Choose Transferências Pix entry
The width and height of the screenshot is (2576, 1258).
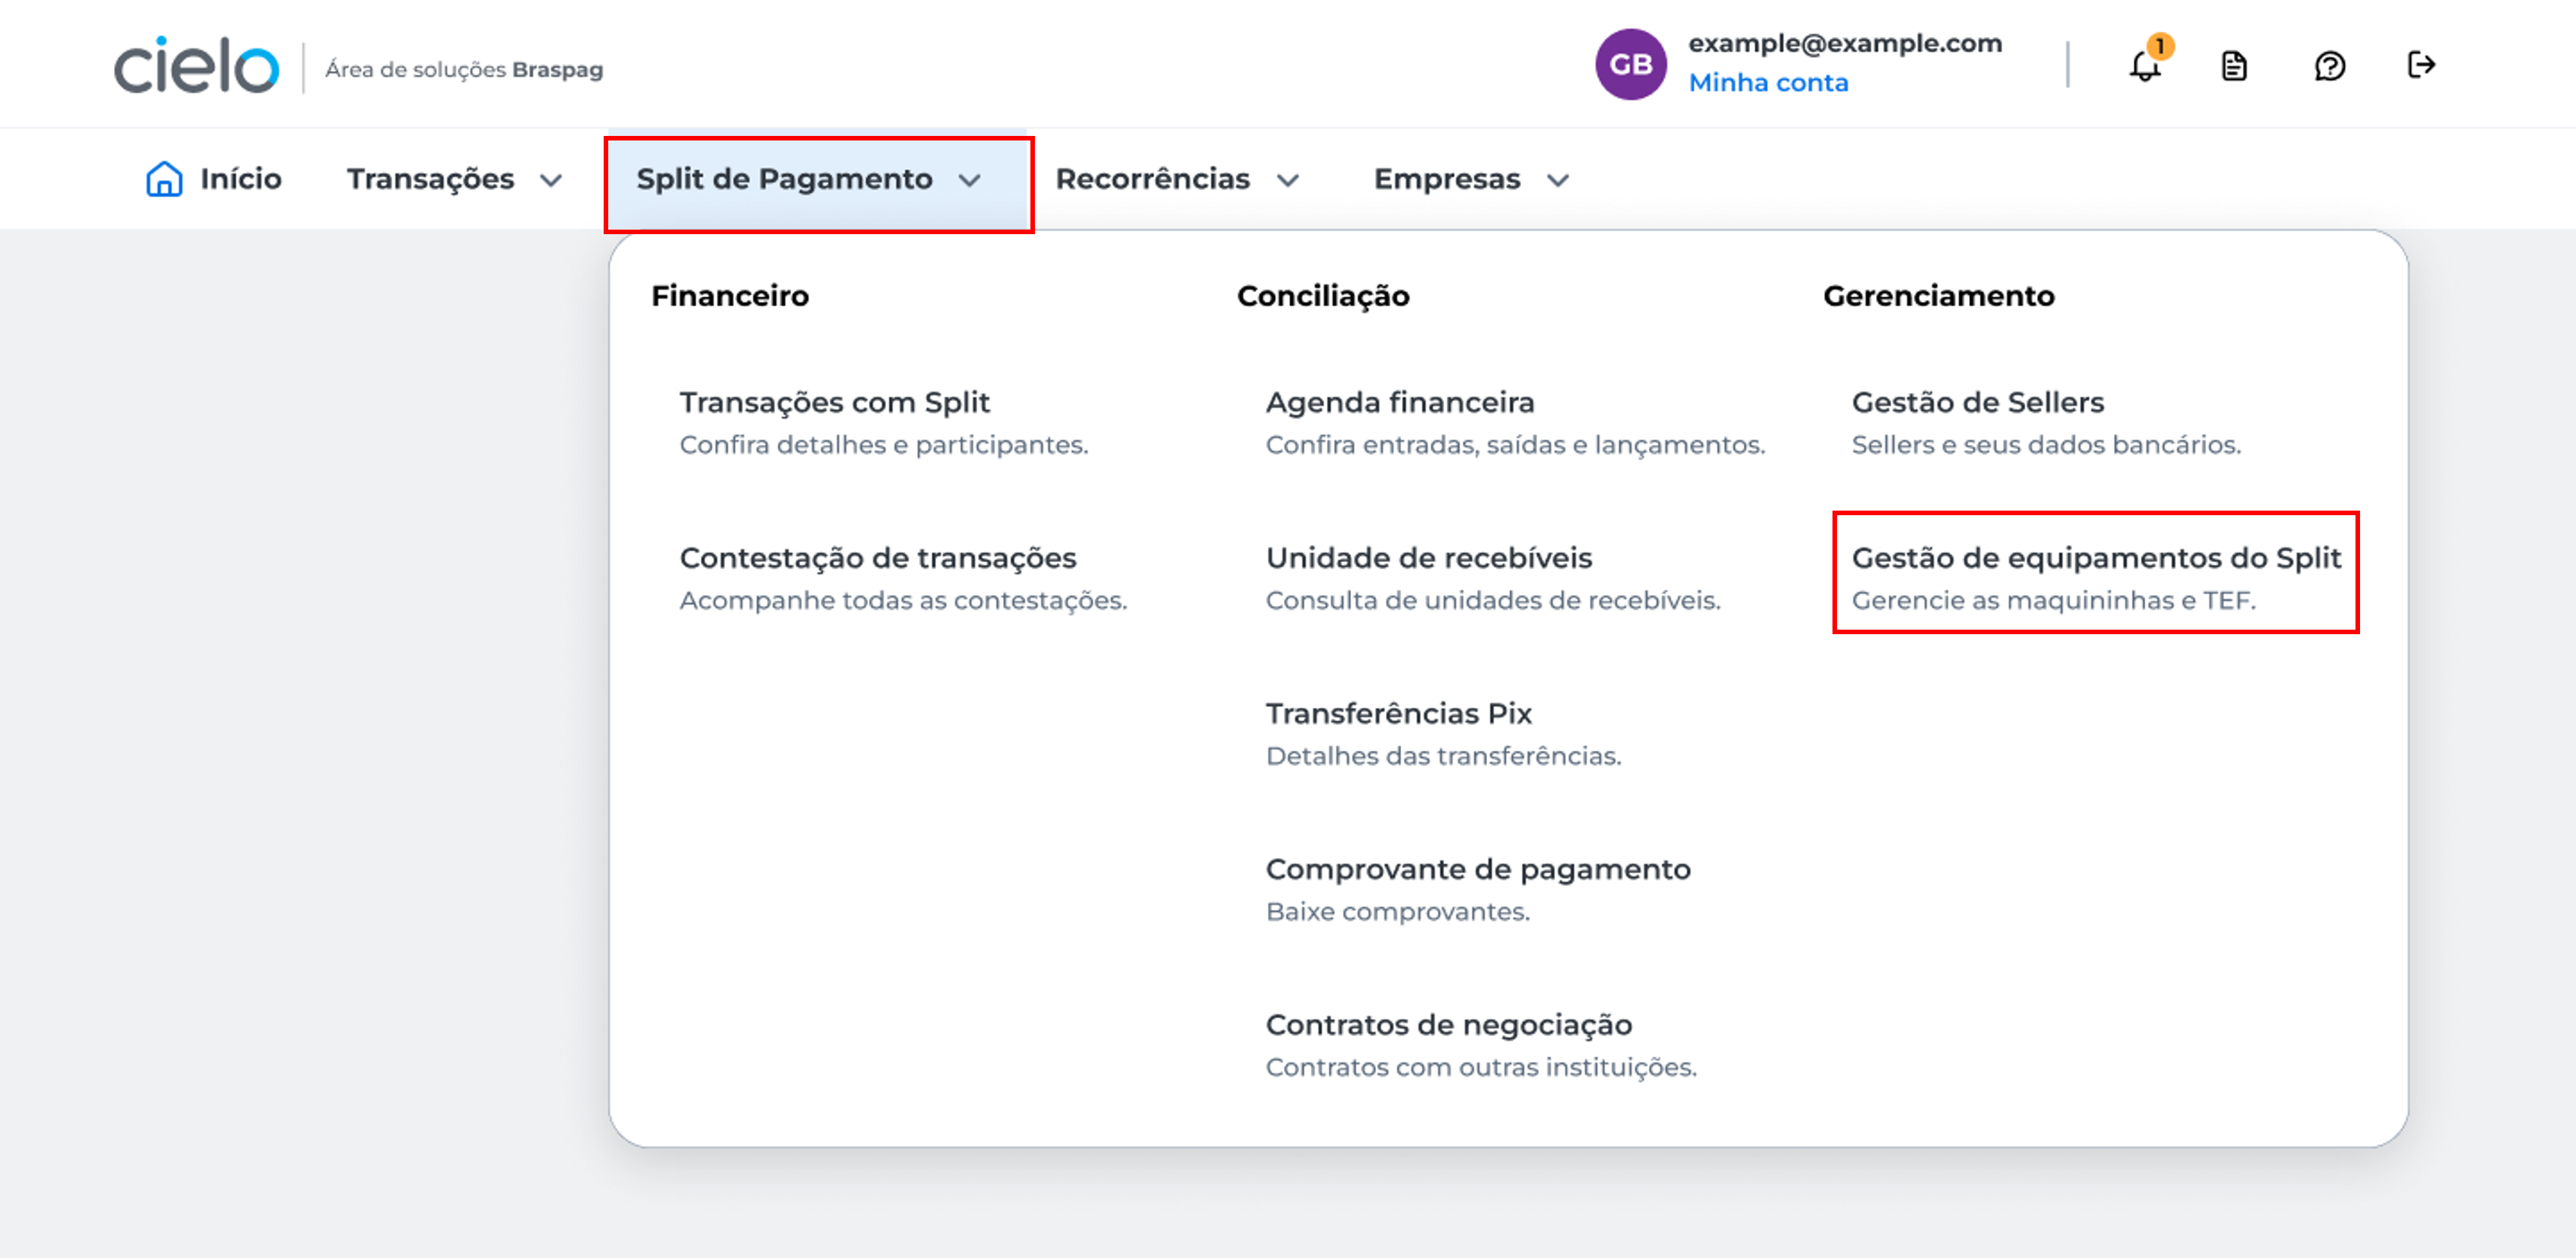click(x=1443, y=734)
